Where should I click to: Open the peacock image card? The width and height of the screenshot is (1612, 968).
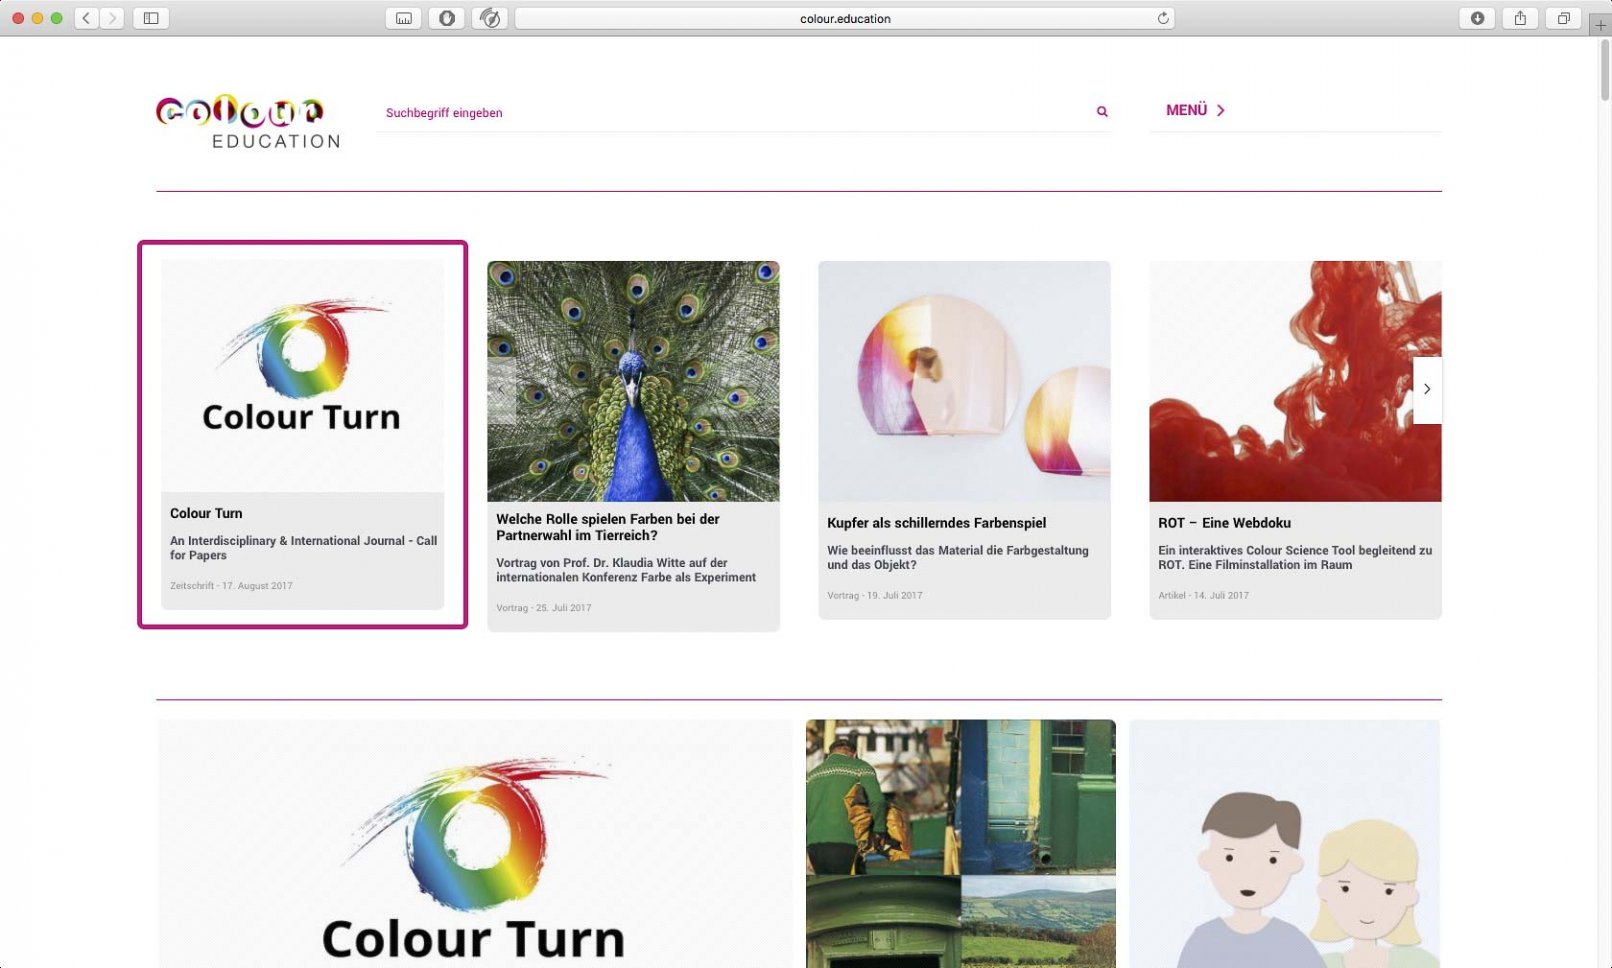(633, 381)
